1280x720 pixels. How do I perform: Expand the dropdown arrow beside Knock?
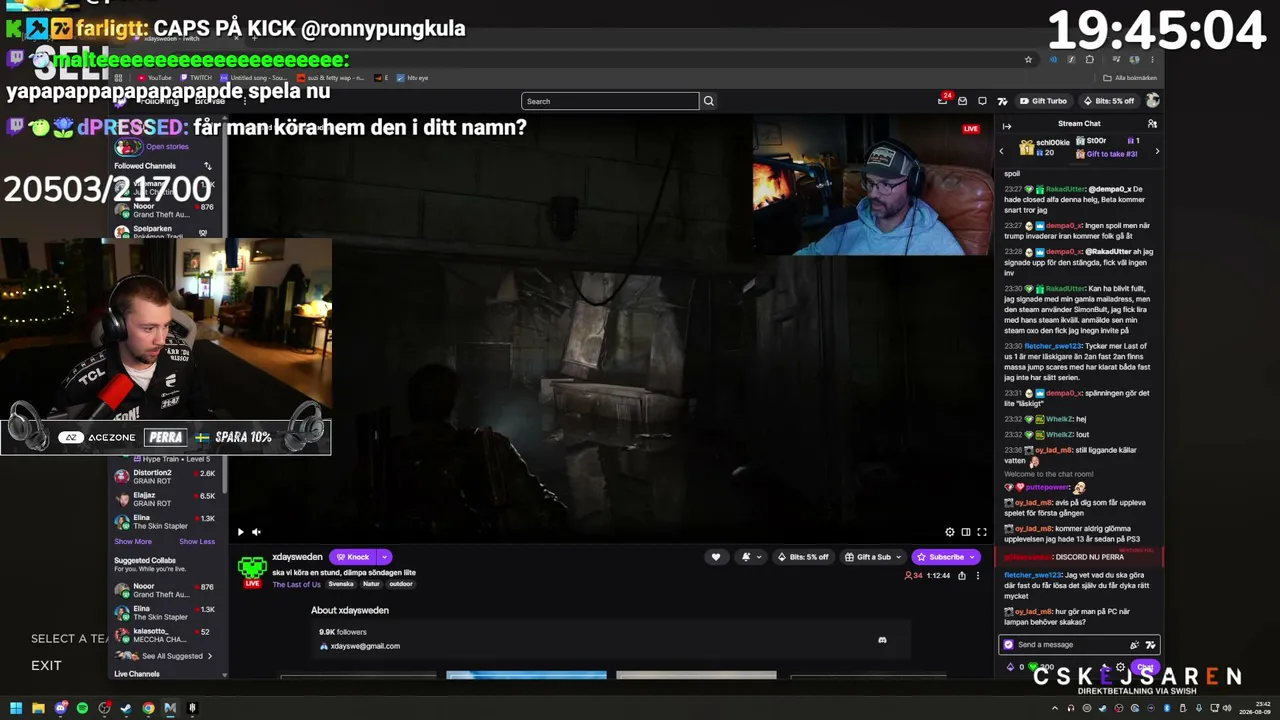[x=384, y=557]
